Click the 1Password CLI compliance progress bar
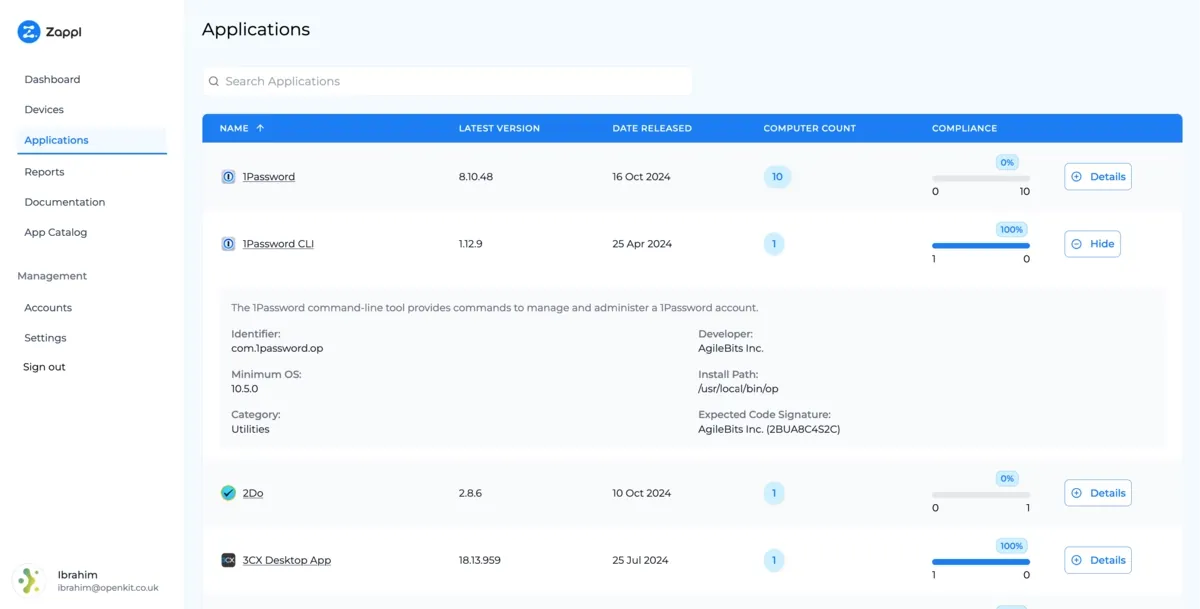1200x609 pixels. point(980,244)
